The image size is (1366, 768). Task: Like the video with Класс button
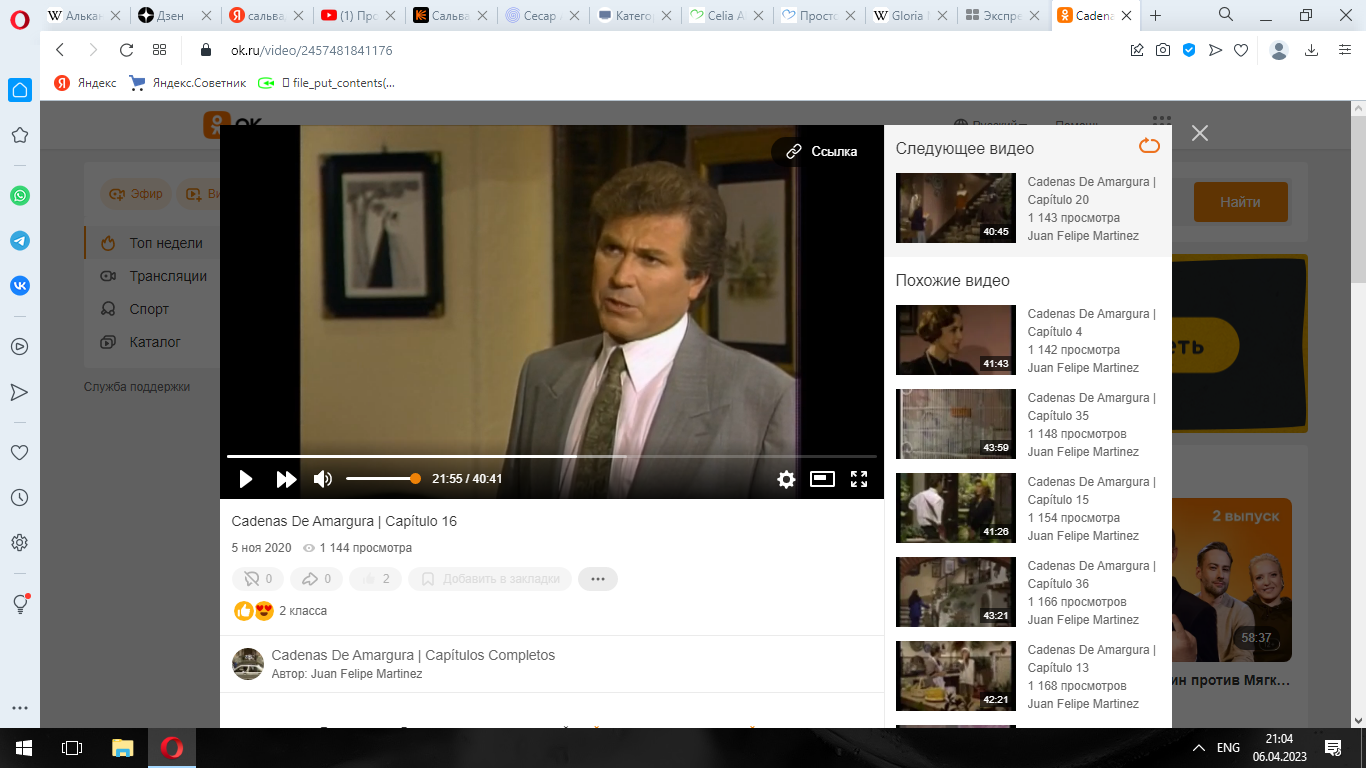click(375, 579)
